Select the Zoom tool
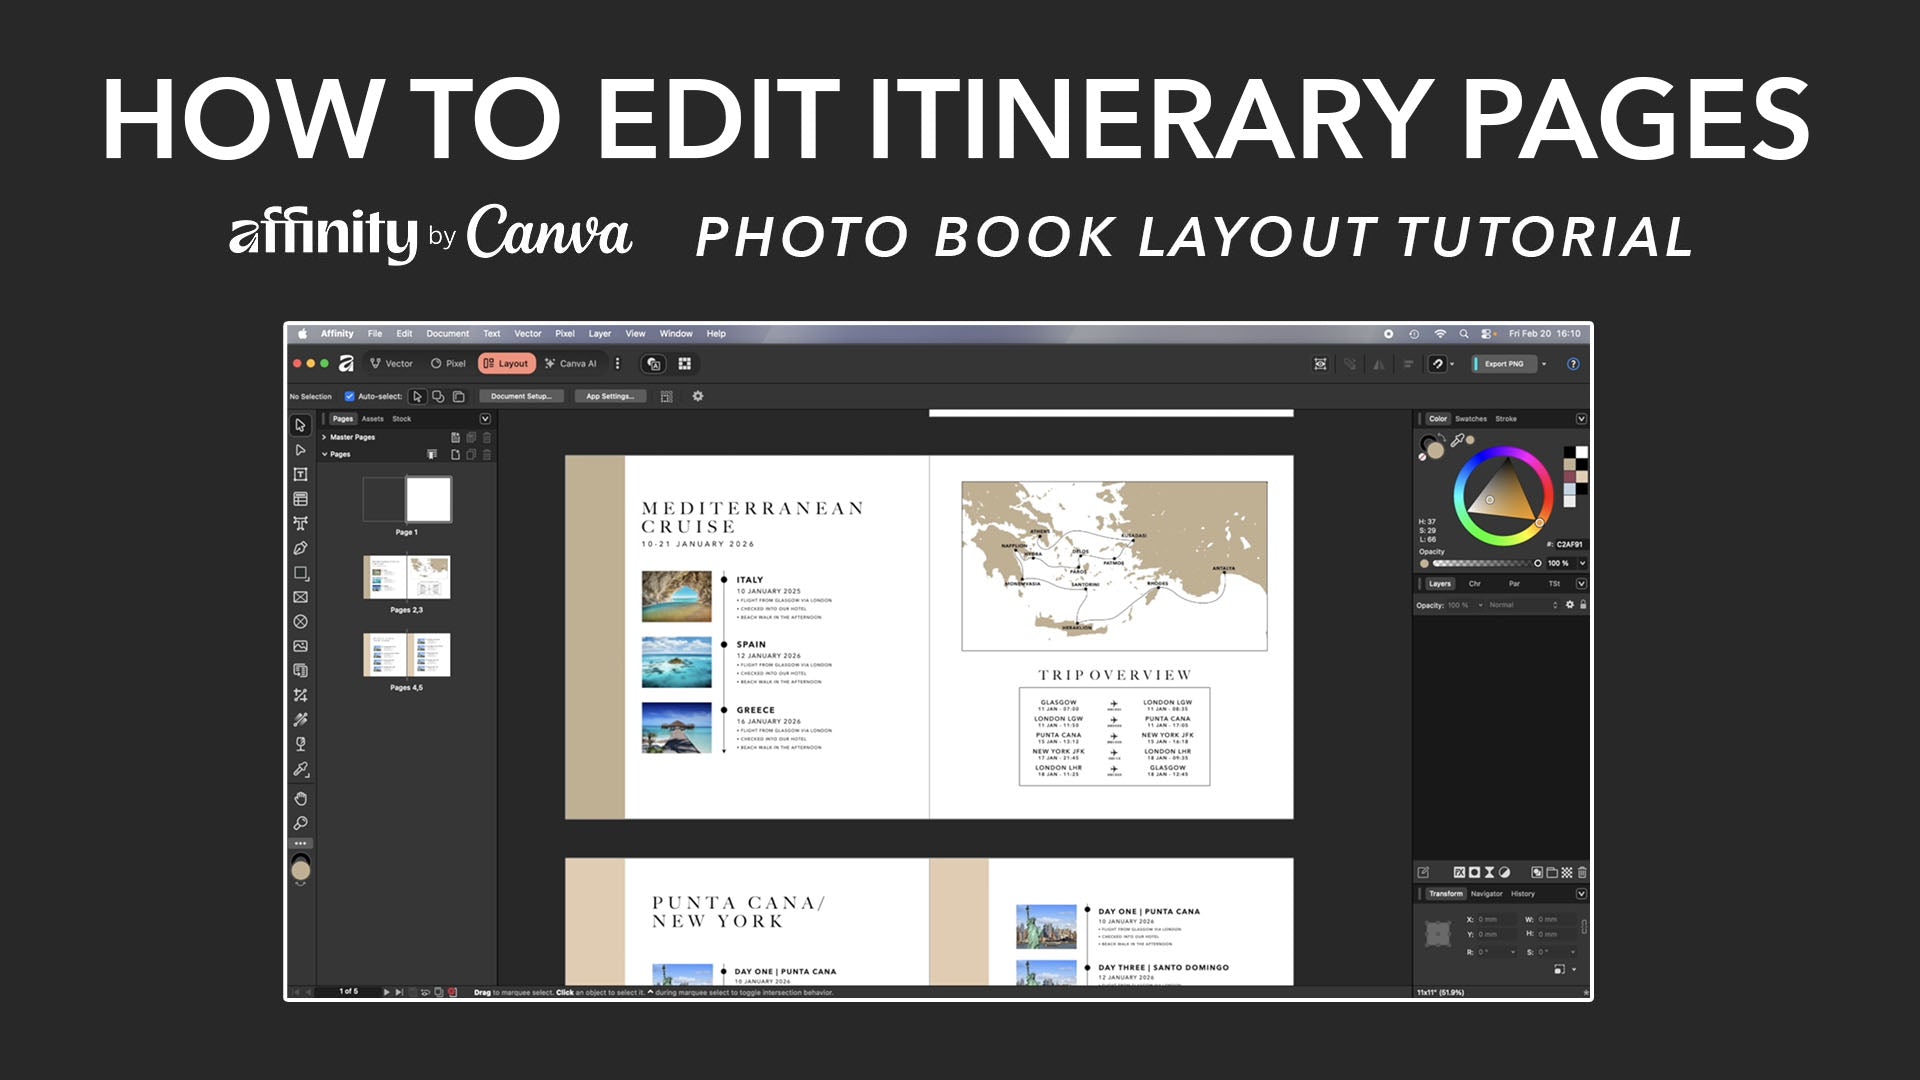Viewport: 1920px width, 1080px height. (300, 823)
